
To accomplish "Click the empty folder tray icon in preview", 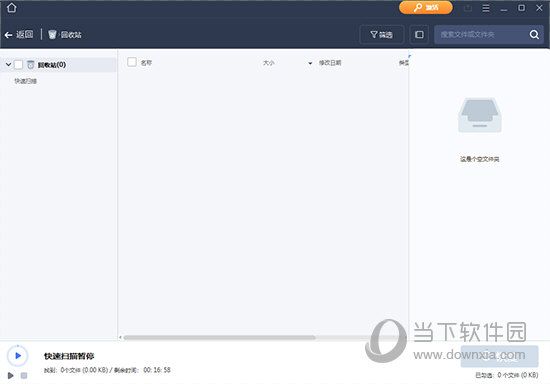I will (479, 115).
